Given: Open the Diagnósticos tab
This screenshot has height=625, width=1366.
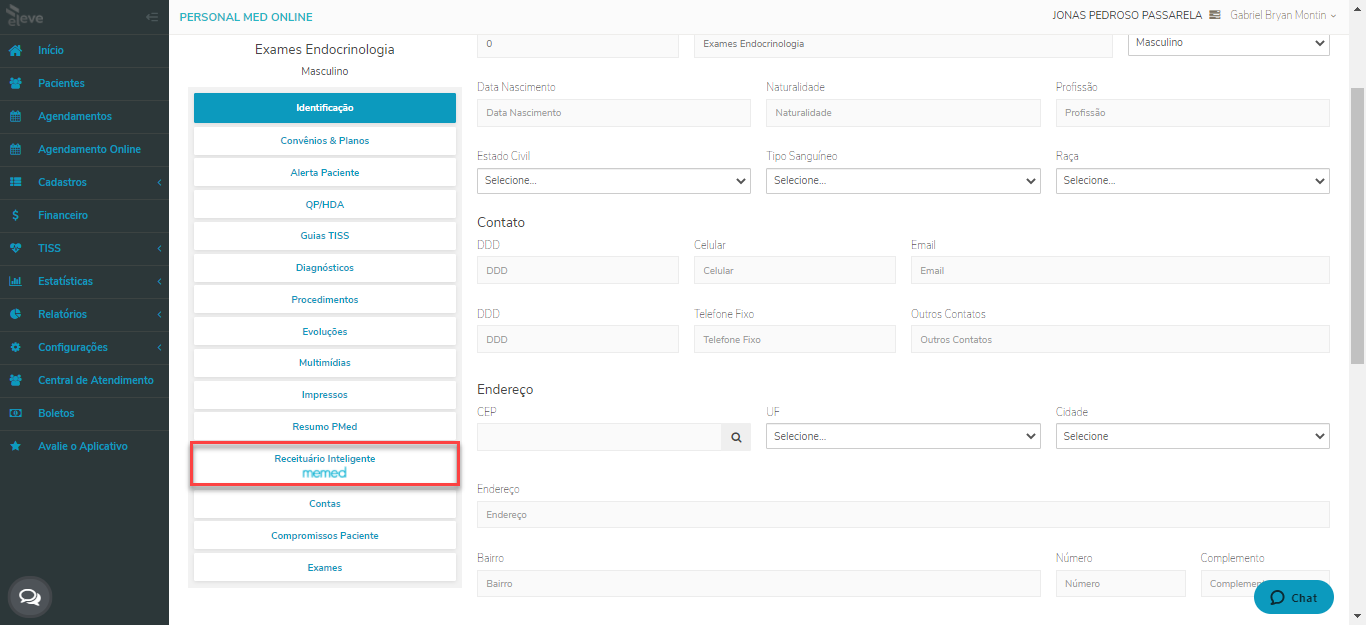Looking at the screenshot, I should click(325, 268).
